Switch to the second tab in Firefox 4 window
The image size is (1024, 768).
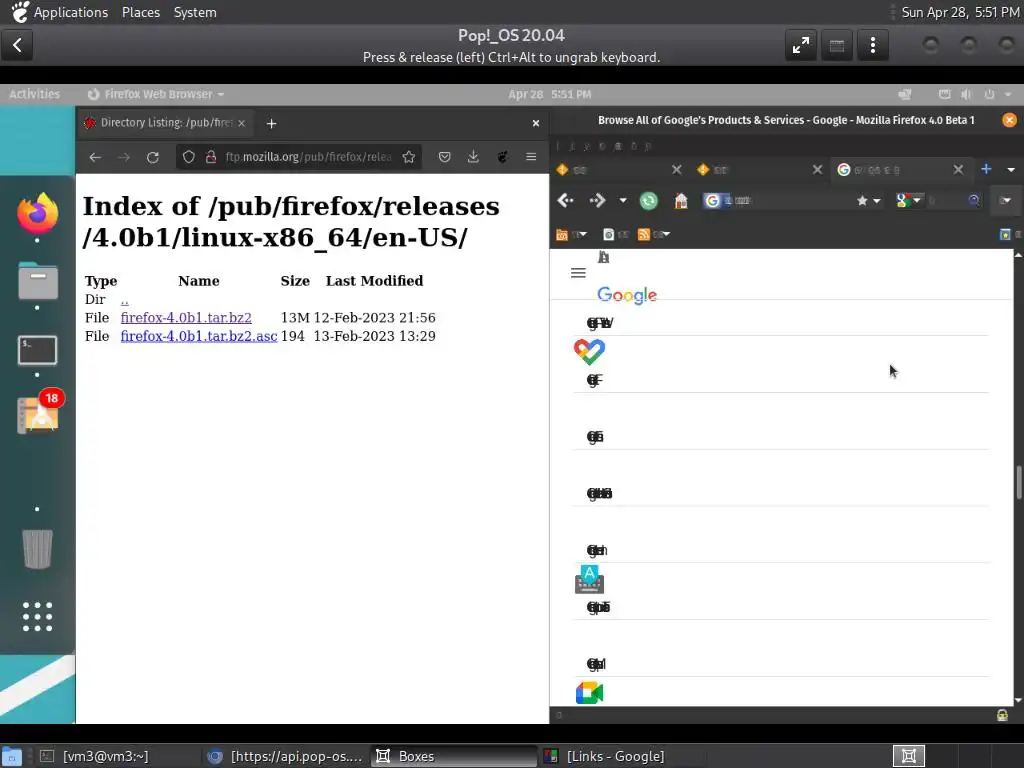point(759,170)
